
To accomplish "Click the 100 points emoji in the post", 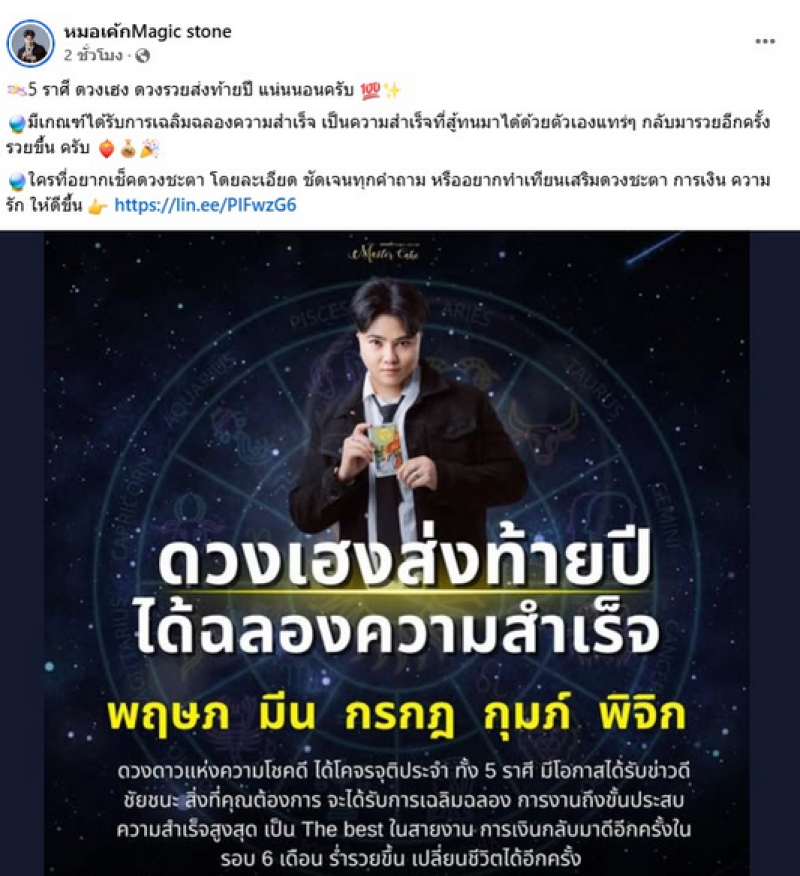I will point(370,90).
